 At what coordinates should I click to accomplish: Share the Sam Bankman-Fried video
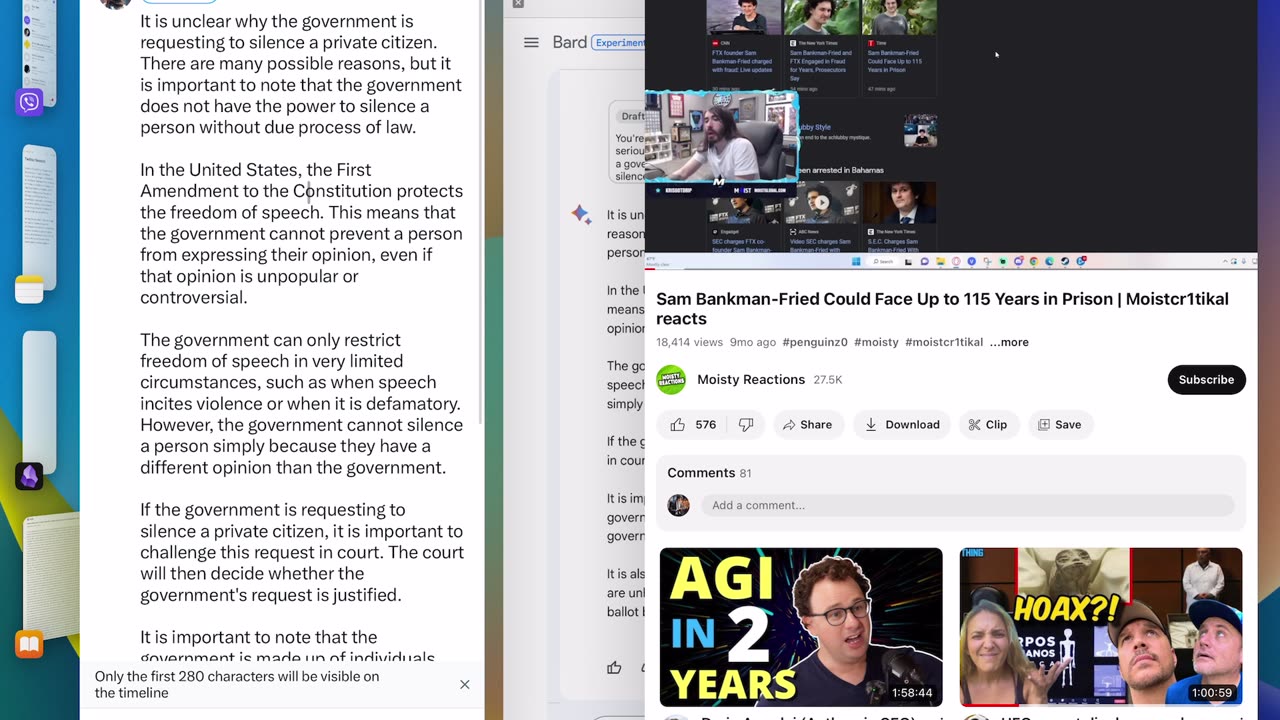(807, 425)
